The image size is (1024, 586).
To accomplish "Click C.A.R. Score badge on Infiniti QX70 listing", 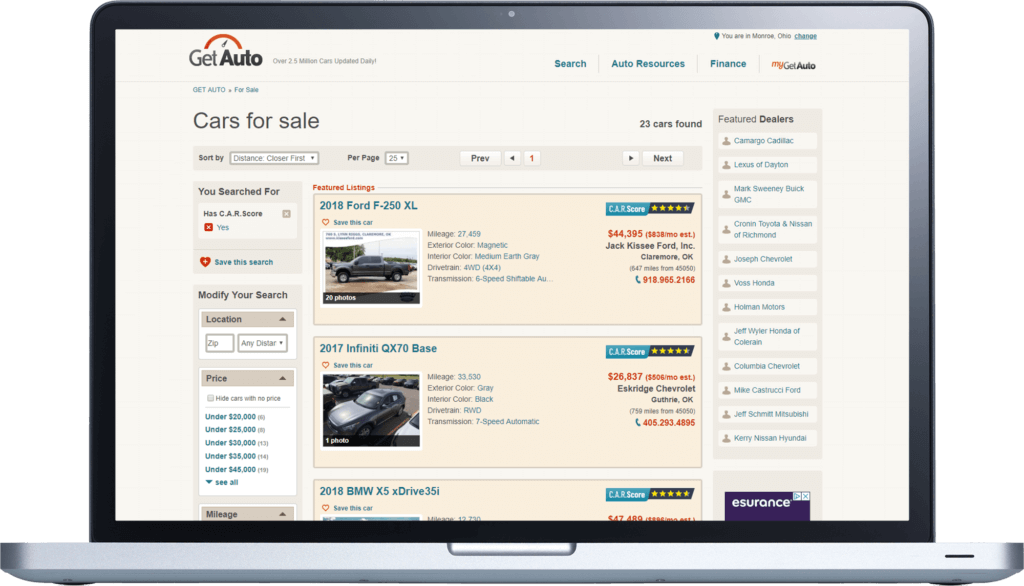I will tap(649, 351).
